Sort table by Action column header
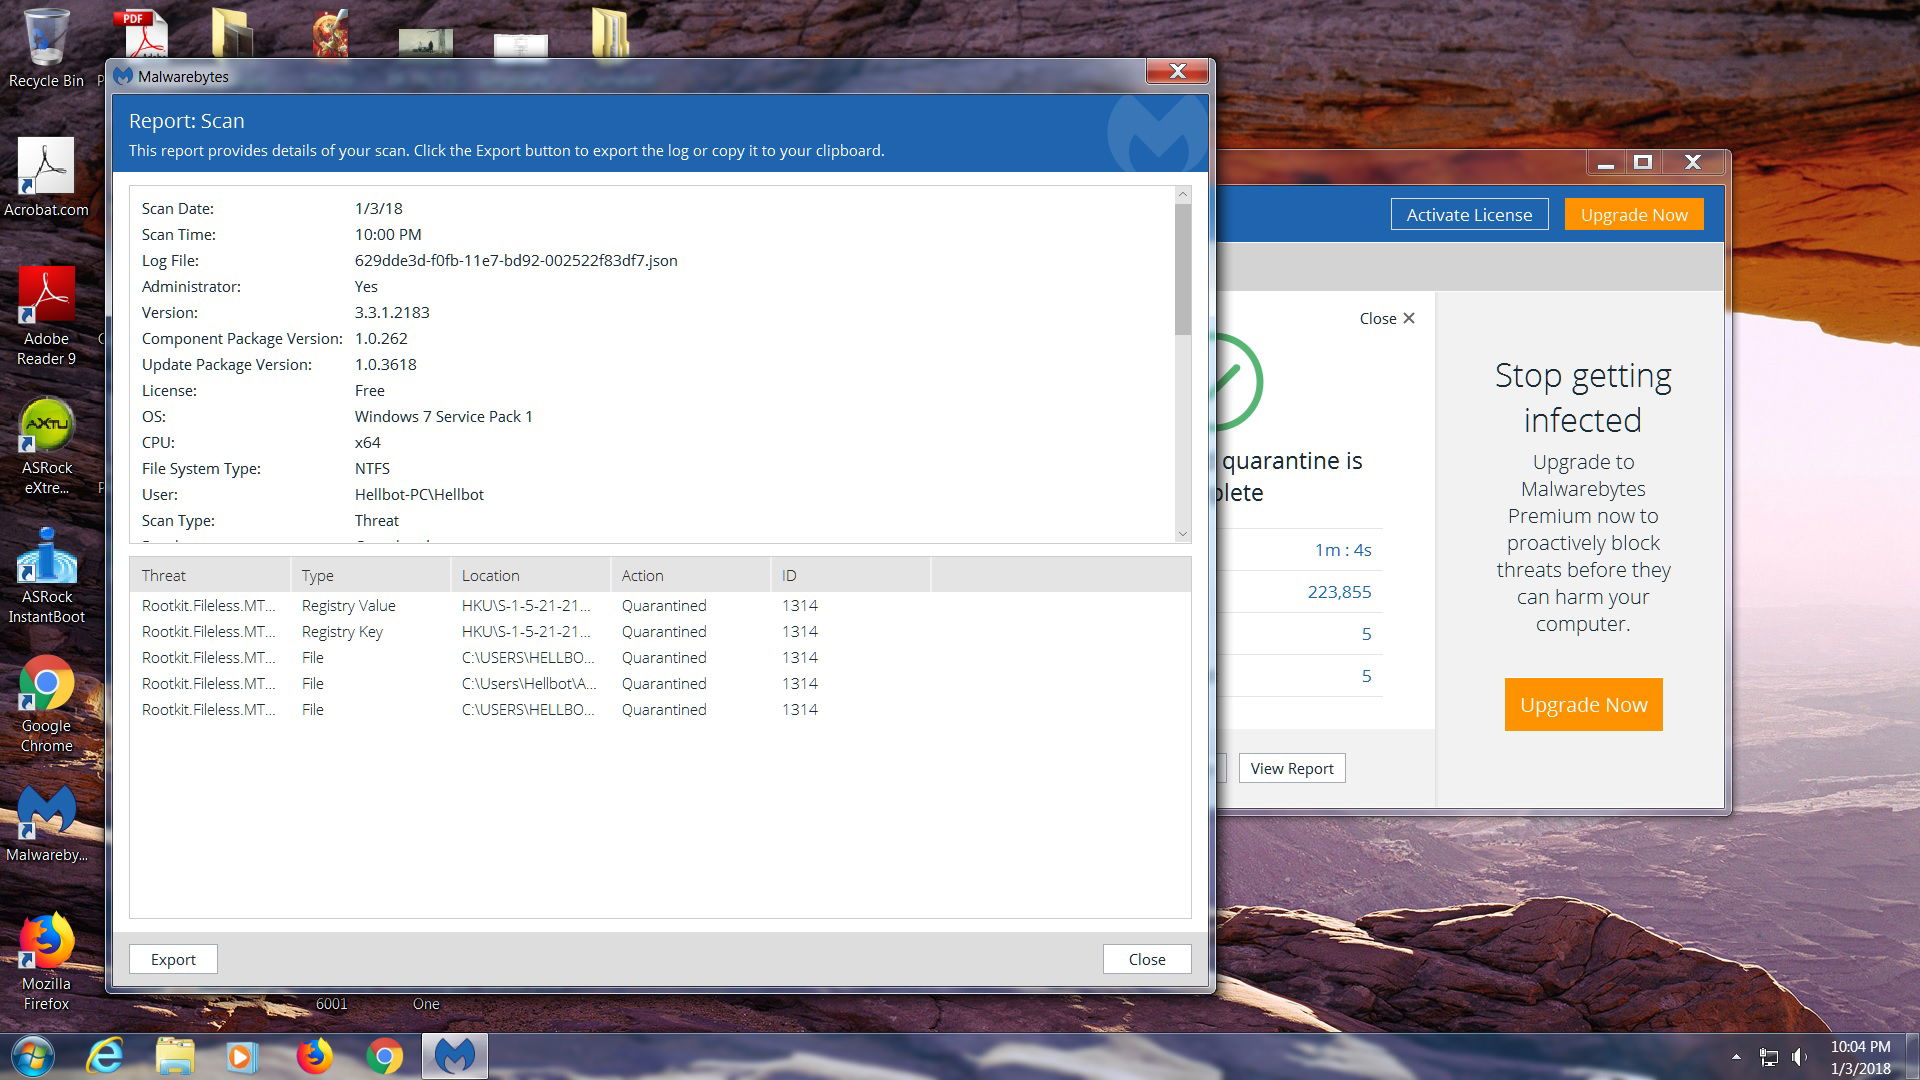1920x1080 pixels. tap(690, 575)
